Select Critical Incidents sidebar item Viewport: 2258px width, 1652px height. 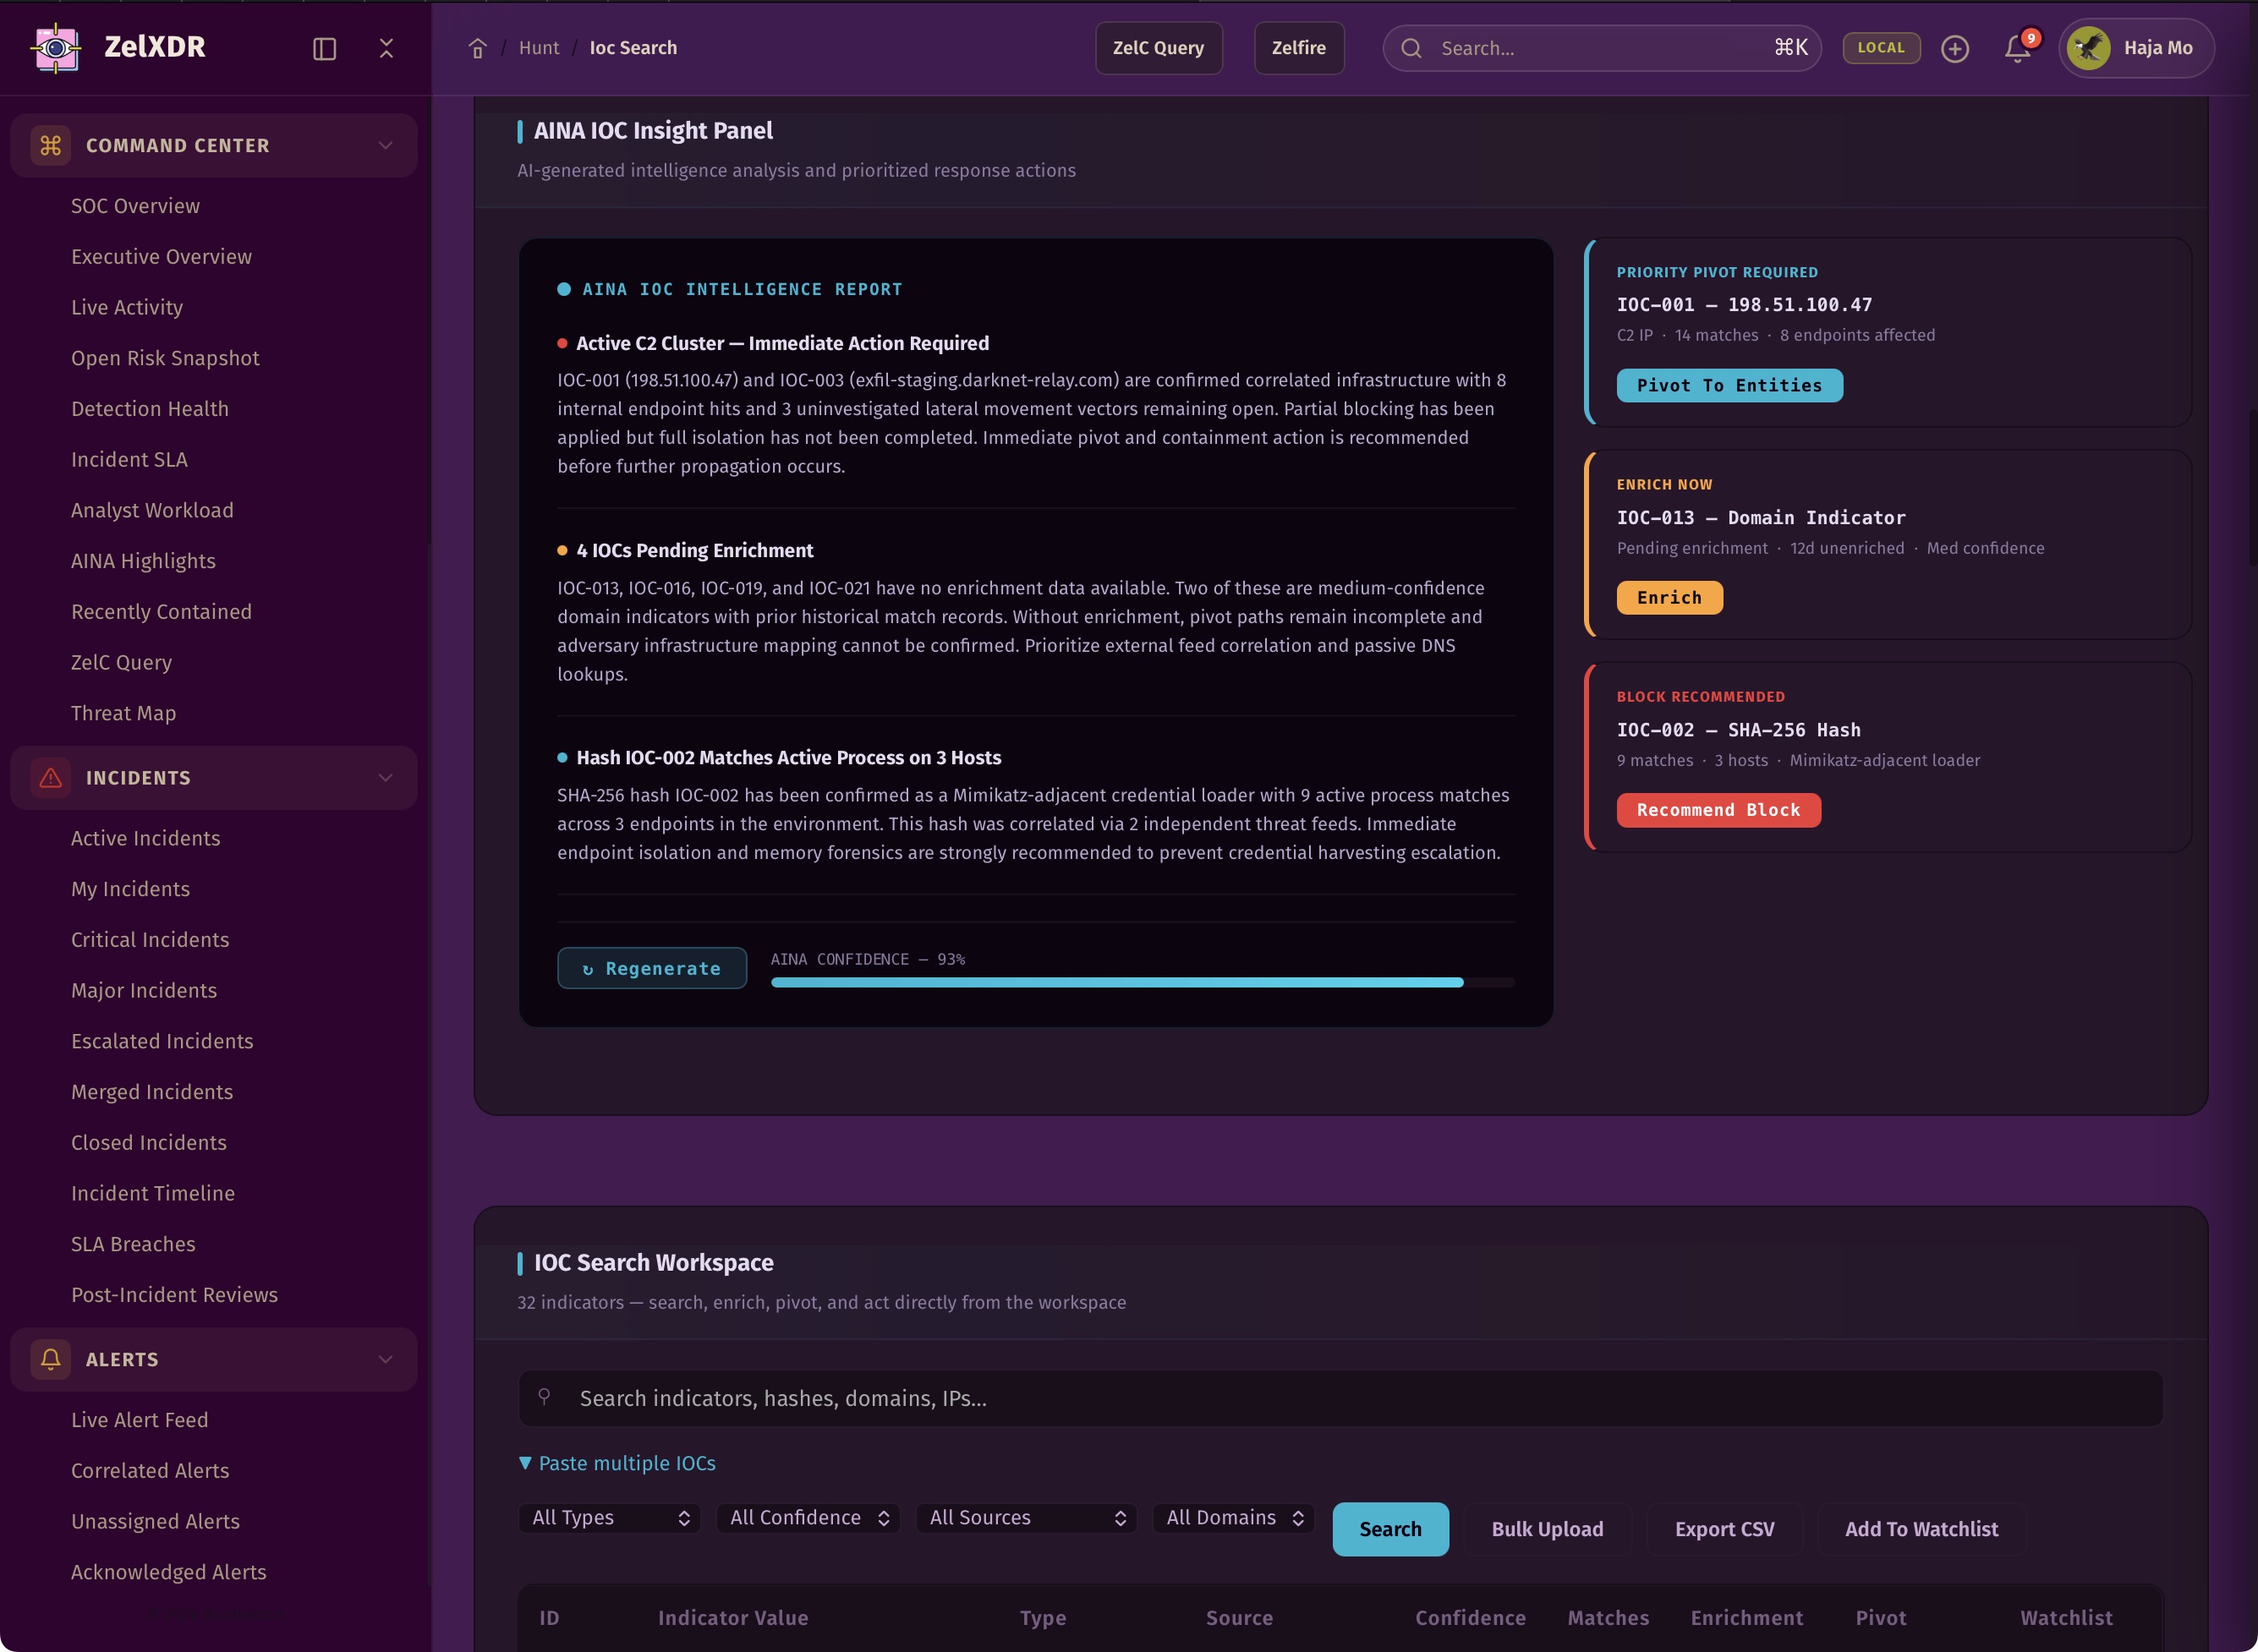(150, 939)
